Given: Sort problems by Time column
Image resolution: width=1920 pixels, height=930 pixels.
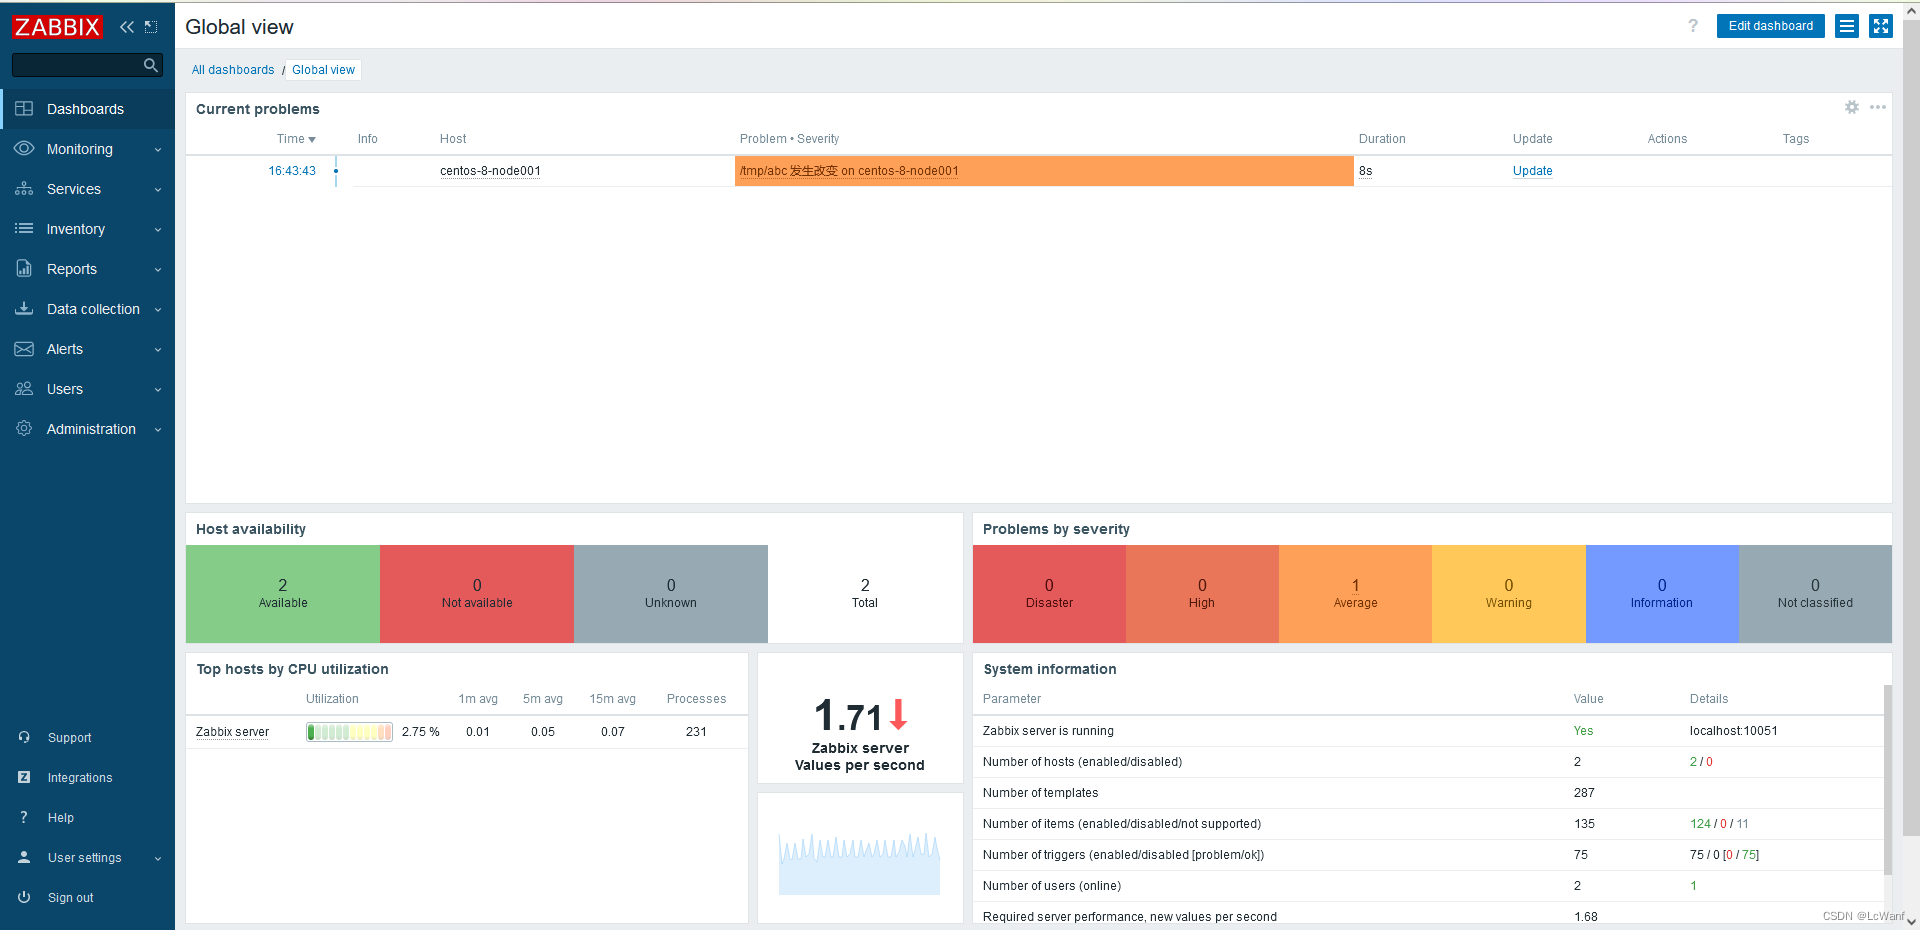Looking at the screenshot, I should point(296,139).
